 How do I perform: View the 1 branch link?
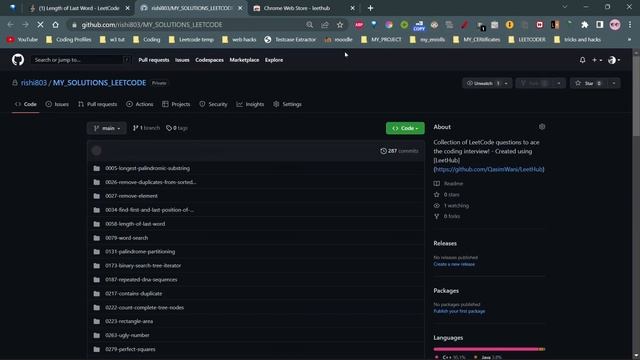(x=146, y=128)
